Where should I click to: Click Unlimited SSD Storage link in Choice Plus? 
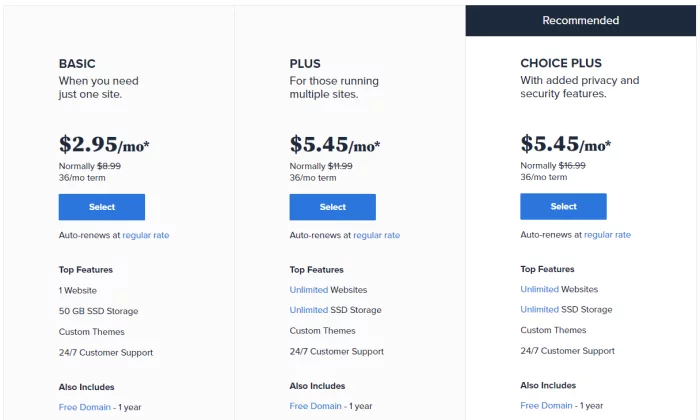click(x=540, y=310)
